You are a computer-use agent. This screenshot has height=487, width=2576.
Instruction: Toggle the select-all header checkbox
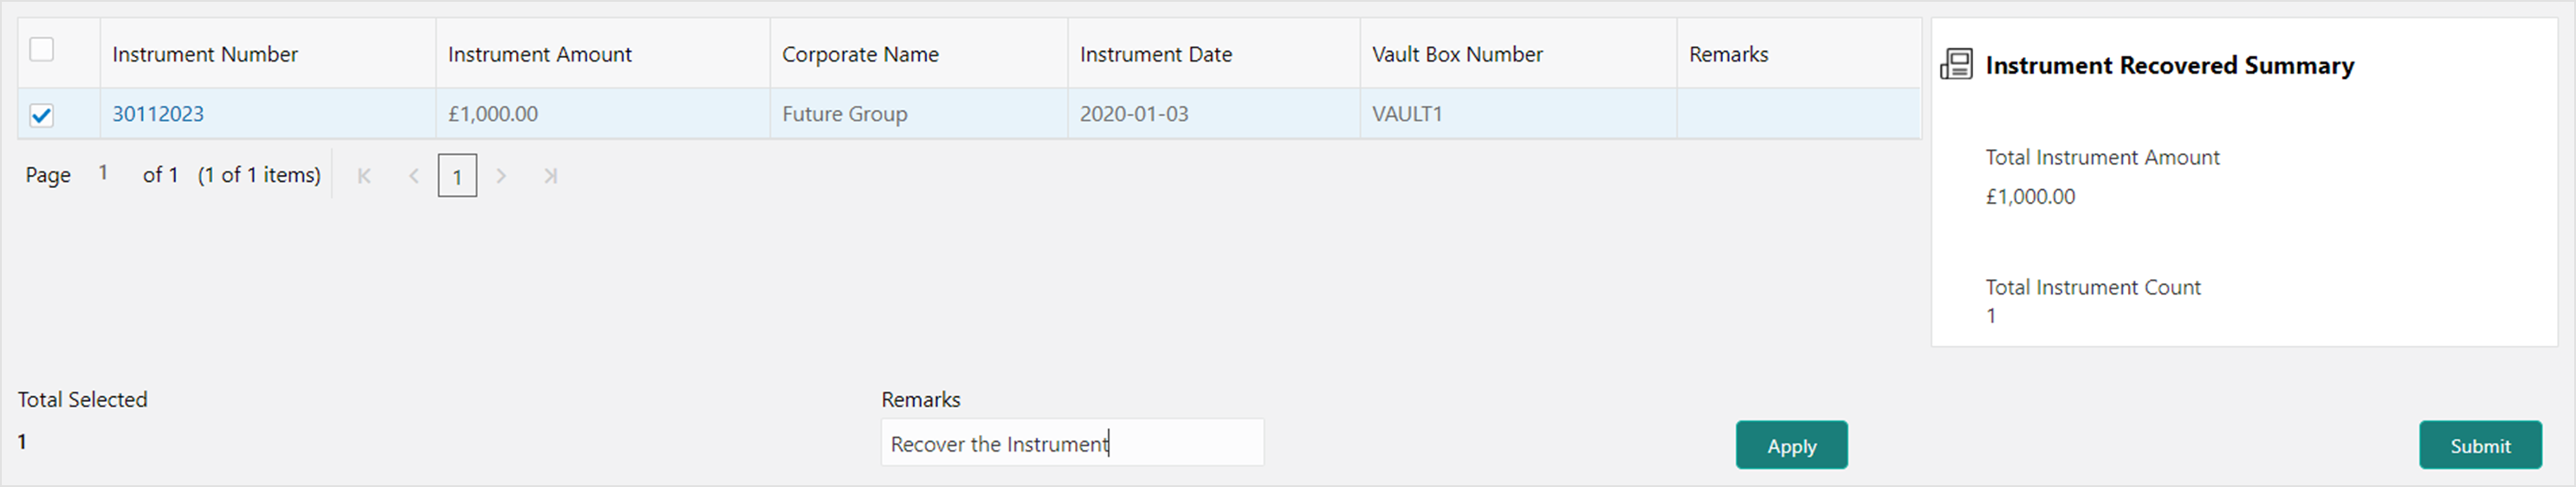[x=42, y=50]
